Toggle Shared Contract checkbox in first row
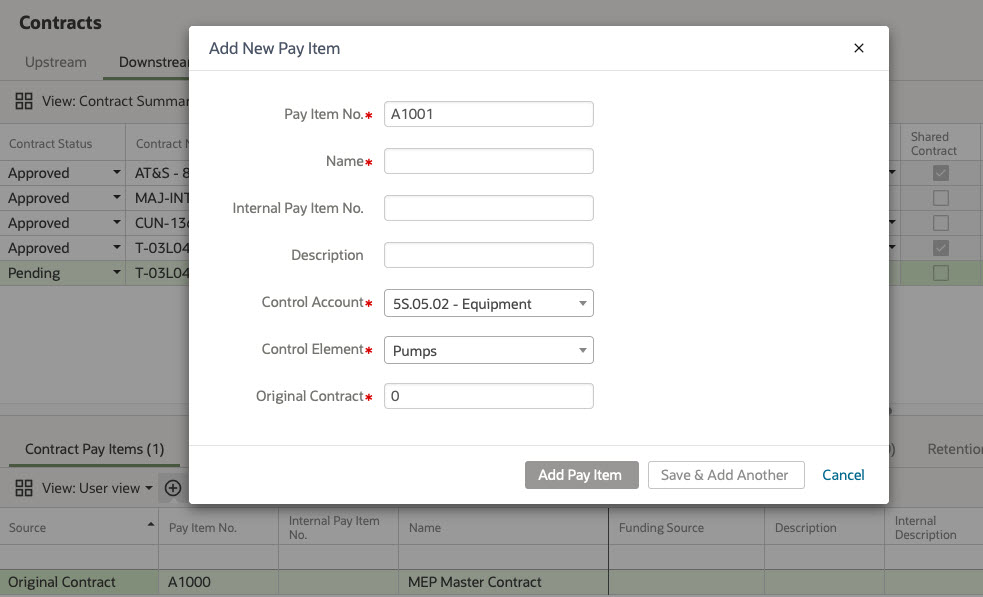Viewport: 983px width, 597px height. point(940,173)
